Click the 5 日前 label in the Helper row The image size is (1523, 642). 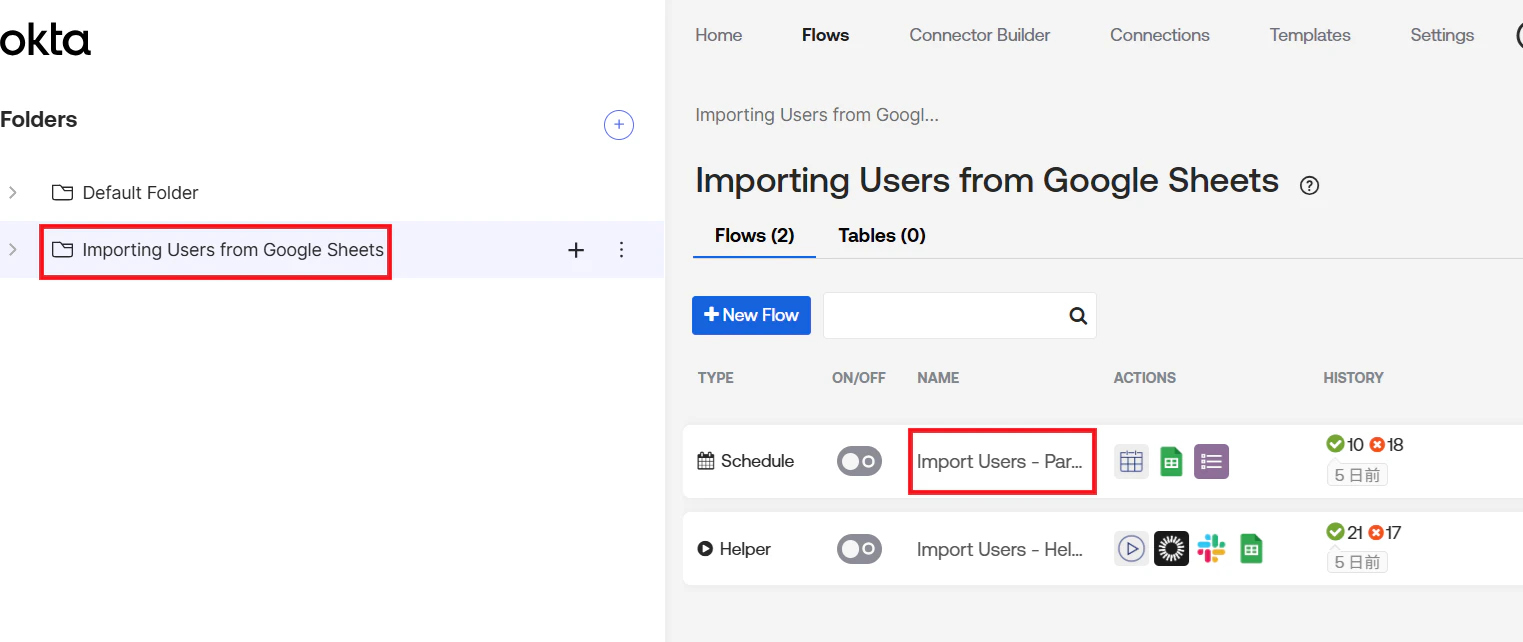coord(1357,562)
